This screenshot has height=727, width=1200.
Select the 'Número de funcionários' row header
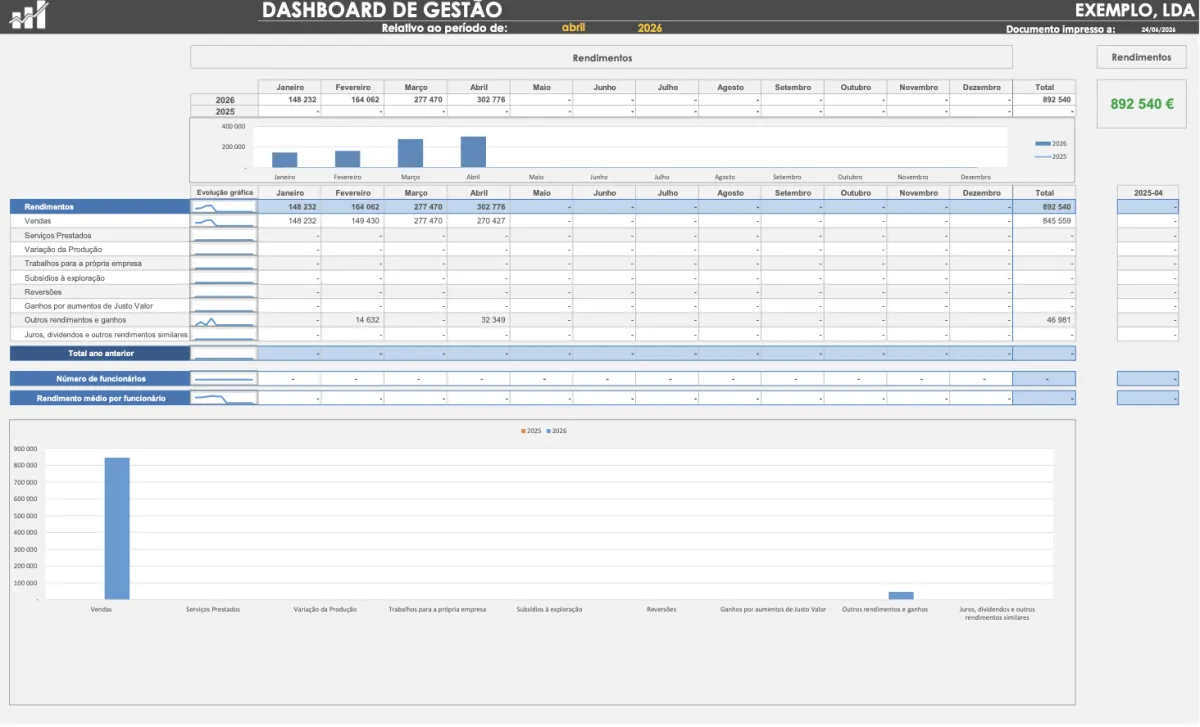[100, 379]
